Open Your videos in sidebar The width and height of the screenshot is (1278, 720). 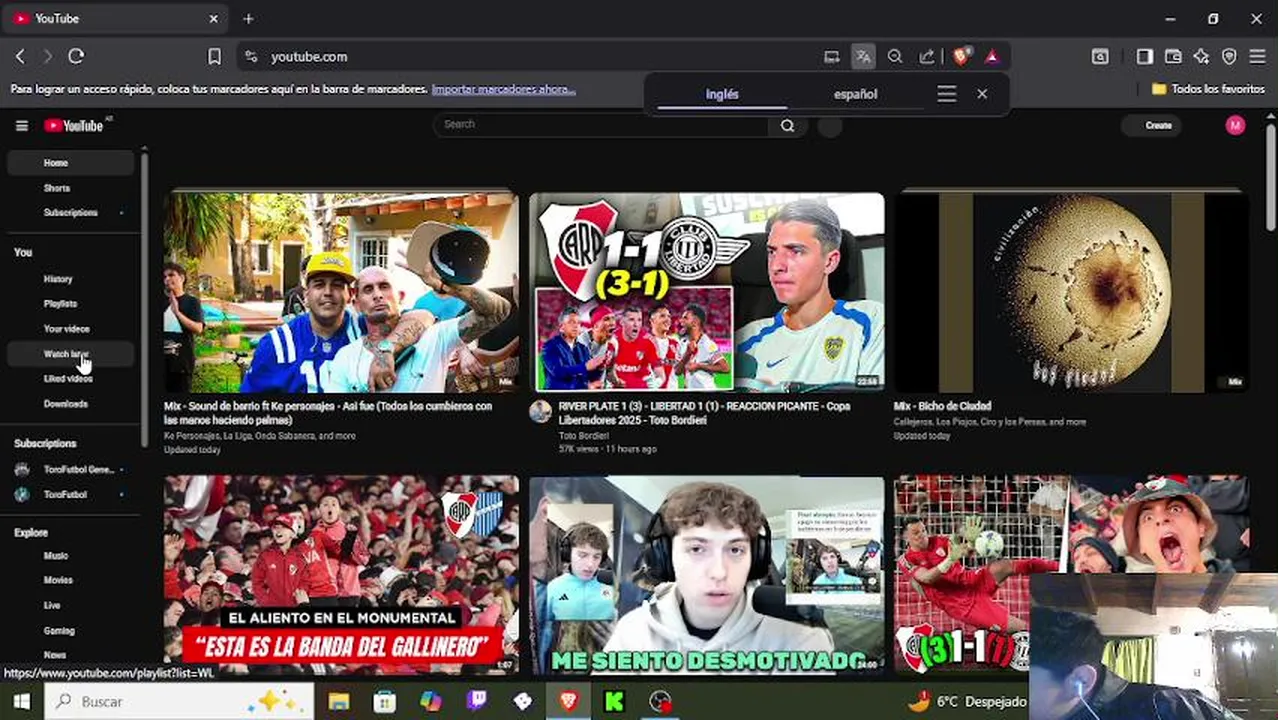tap(70, 329)
